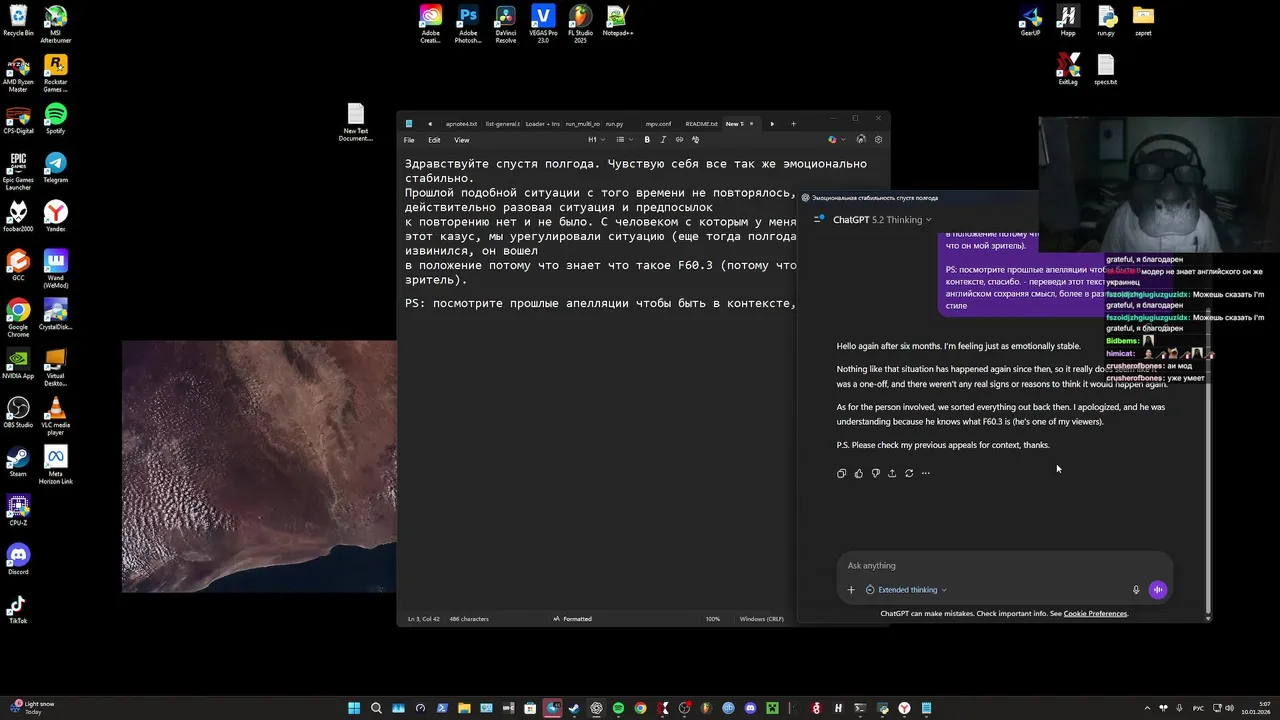Viewport: 1280px width, 720px height.
Task: Select the zapret folder on desktop
Action: click(1143, 20)
